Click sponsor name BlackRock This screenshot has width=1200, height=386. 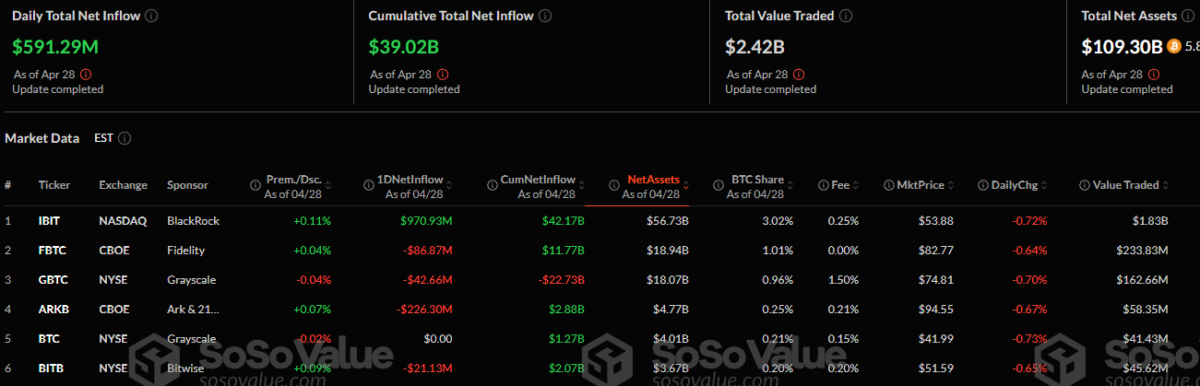193,220
